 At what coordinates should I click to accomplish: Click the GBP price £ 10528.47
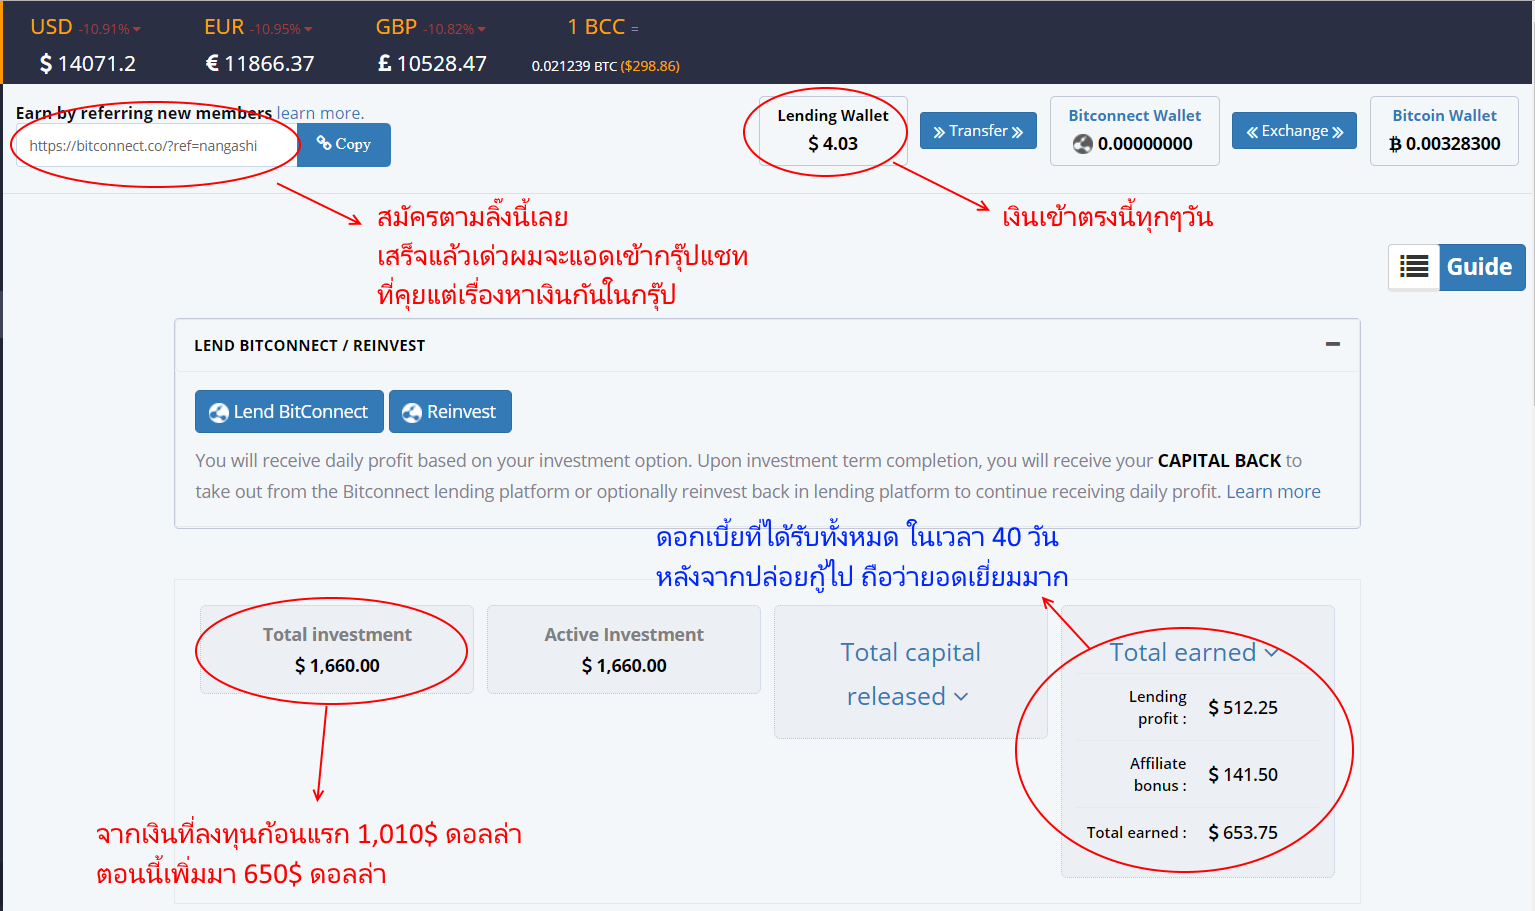[x=432, y=64]
